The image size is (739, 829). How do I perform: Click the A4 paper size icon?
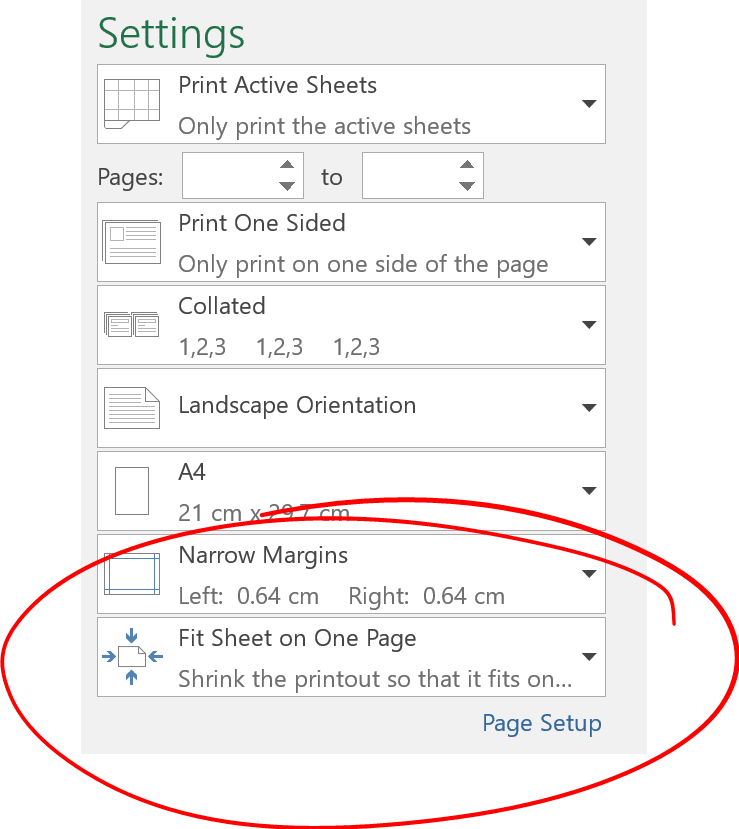pos(132,491)
